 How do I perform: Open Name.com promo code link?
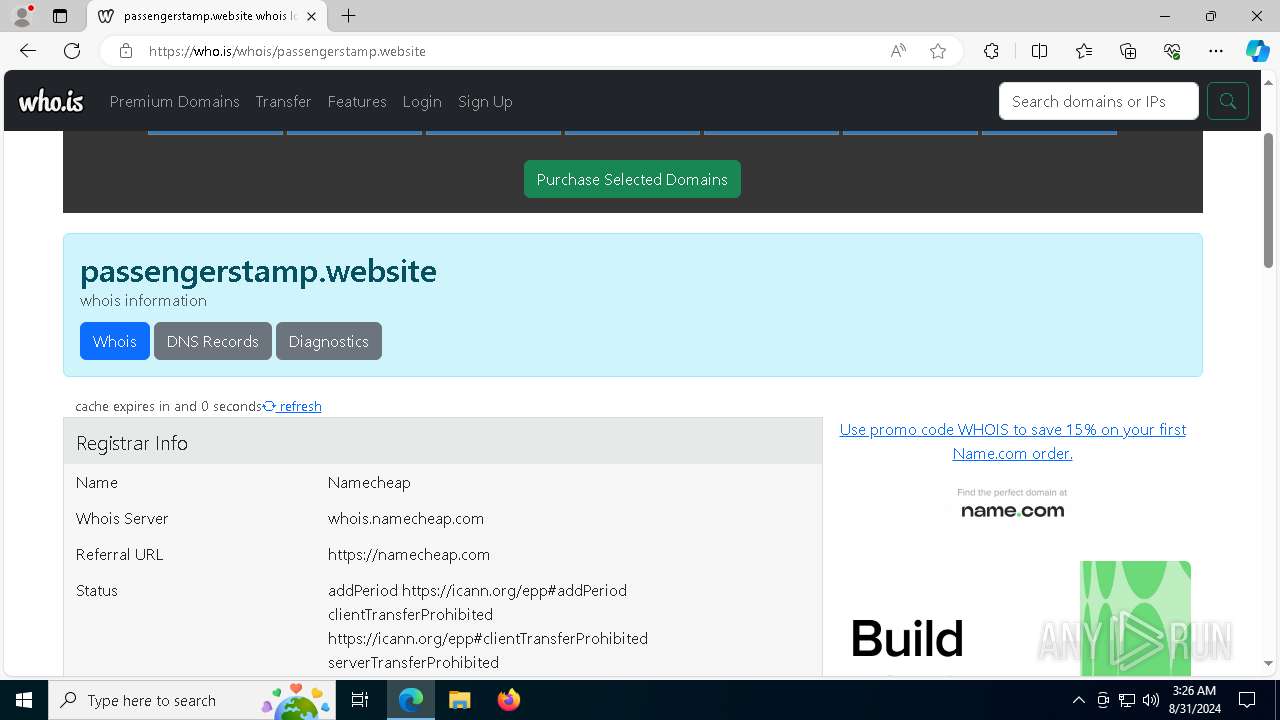point(1012,441)
